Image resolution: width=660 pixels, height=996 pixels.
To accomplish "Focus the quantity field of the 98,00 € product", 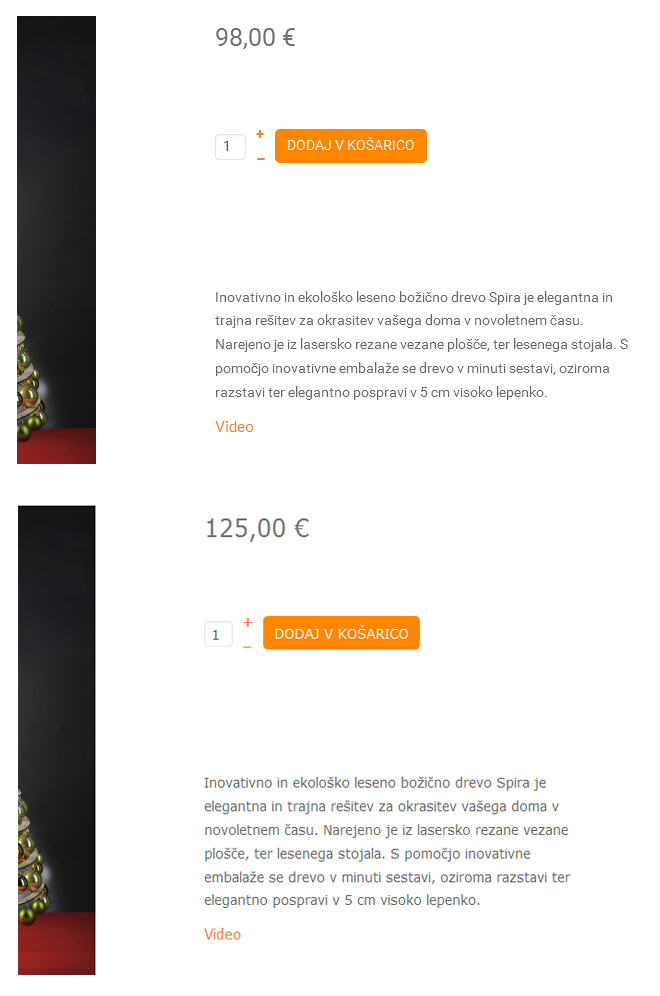I will (x=231, y=147).
